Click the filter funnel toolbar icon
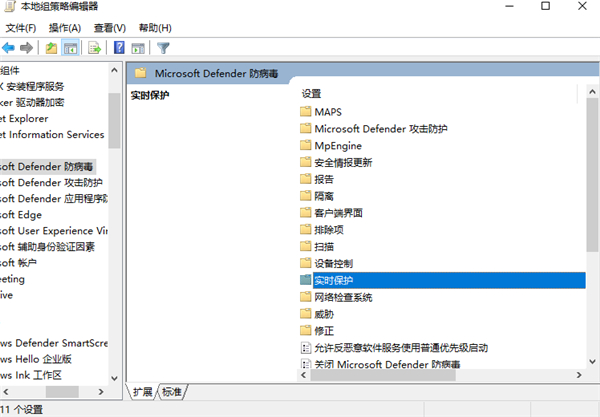The image size is (600, 417). (163, 47)
